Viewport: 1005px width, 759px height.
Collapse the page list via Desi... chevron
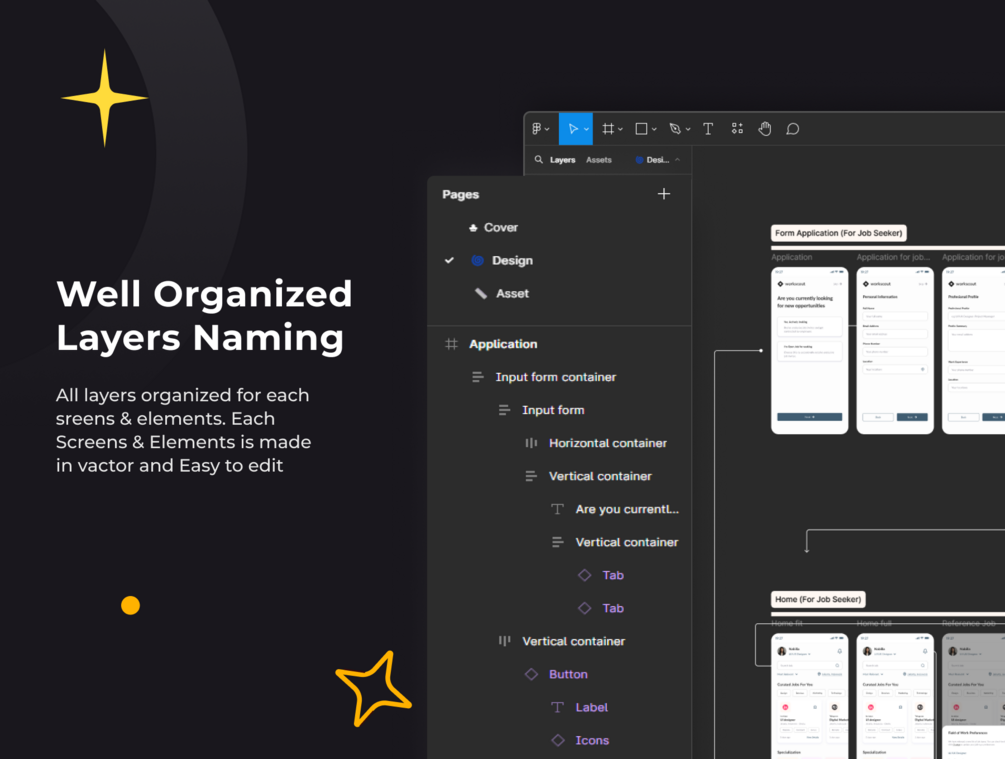[x=677, y=160]
